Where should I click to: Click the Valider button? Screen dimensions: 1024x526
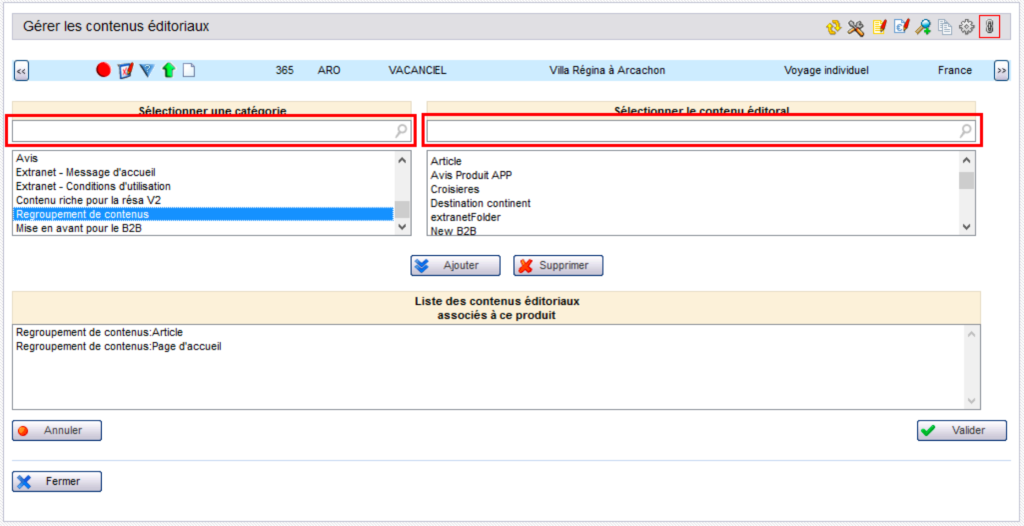click(x=961, y=430)
